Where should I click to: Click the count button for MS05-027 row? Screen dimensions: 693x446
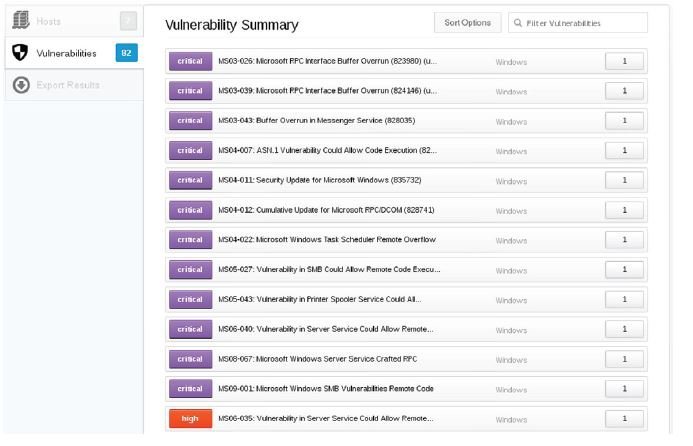point(624,270)
